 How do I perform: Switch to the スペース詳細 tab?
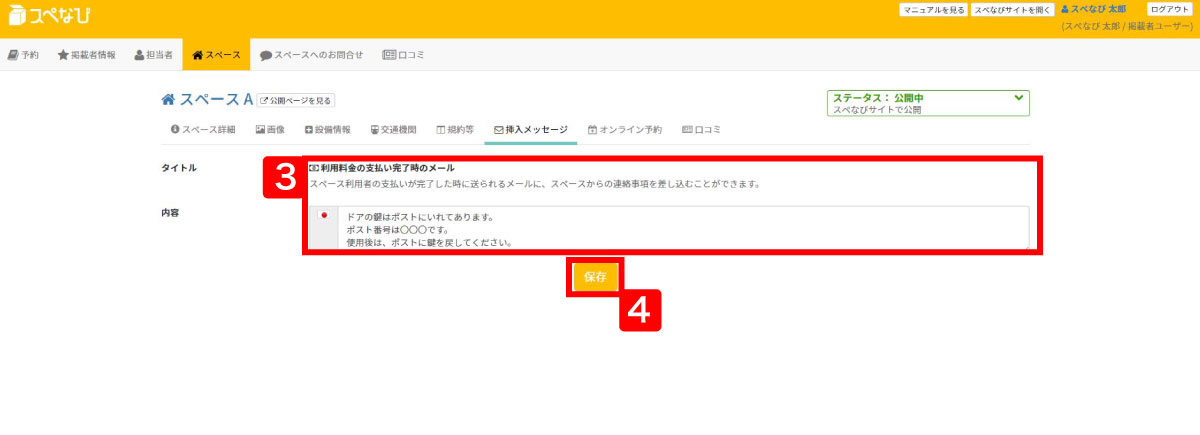(203, 130)
